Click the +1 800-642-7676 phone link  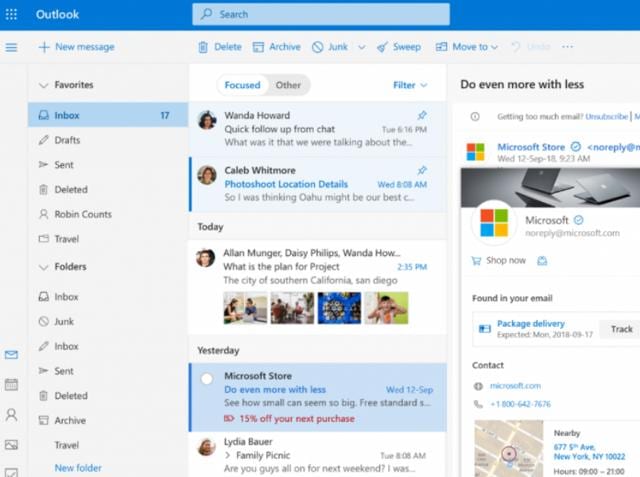520,404
